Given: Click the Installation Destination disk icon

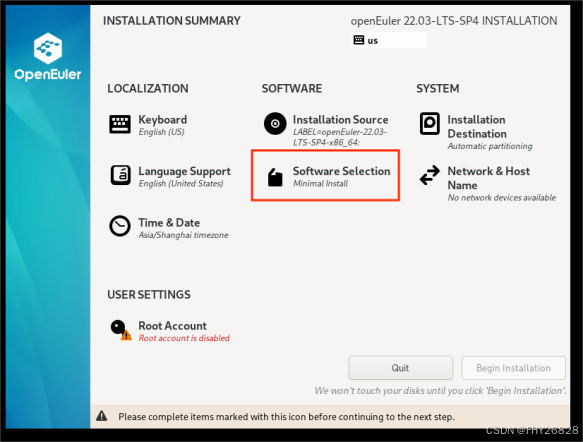Looking at the screenshot, I should coord(430,123).
